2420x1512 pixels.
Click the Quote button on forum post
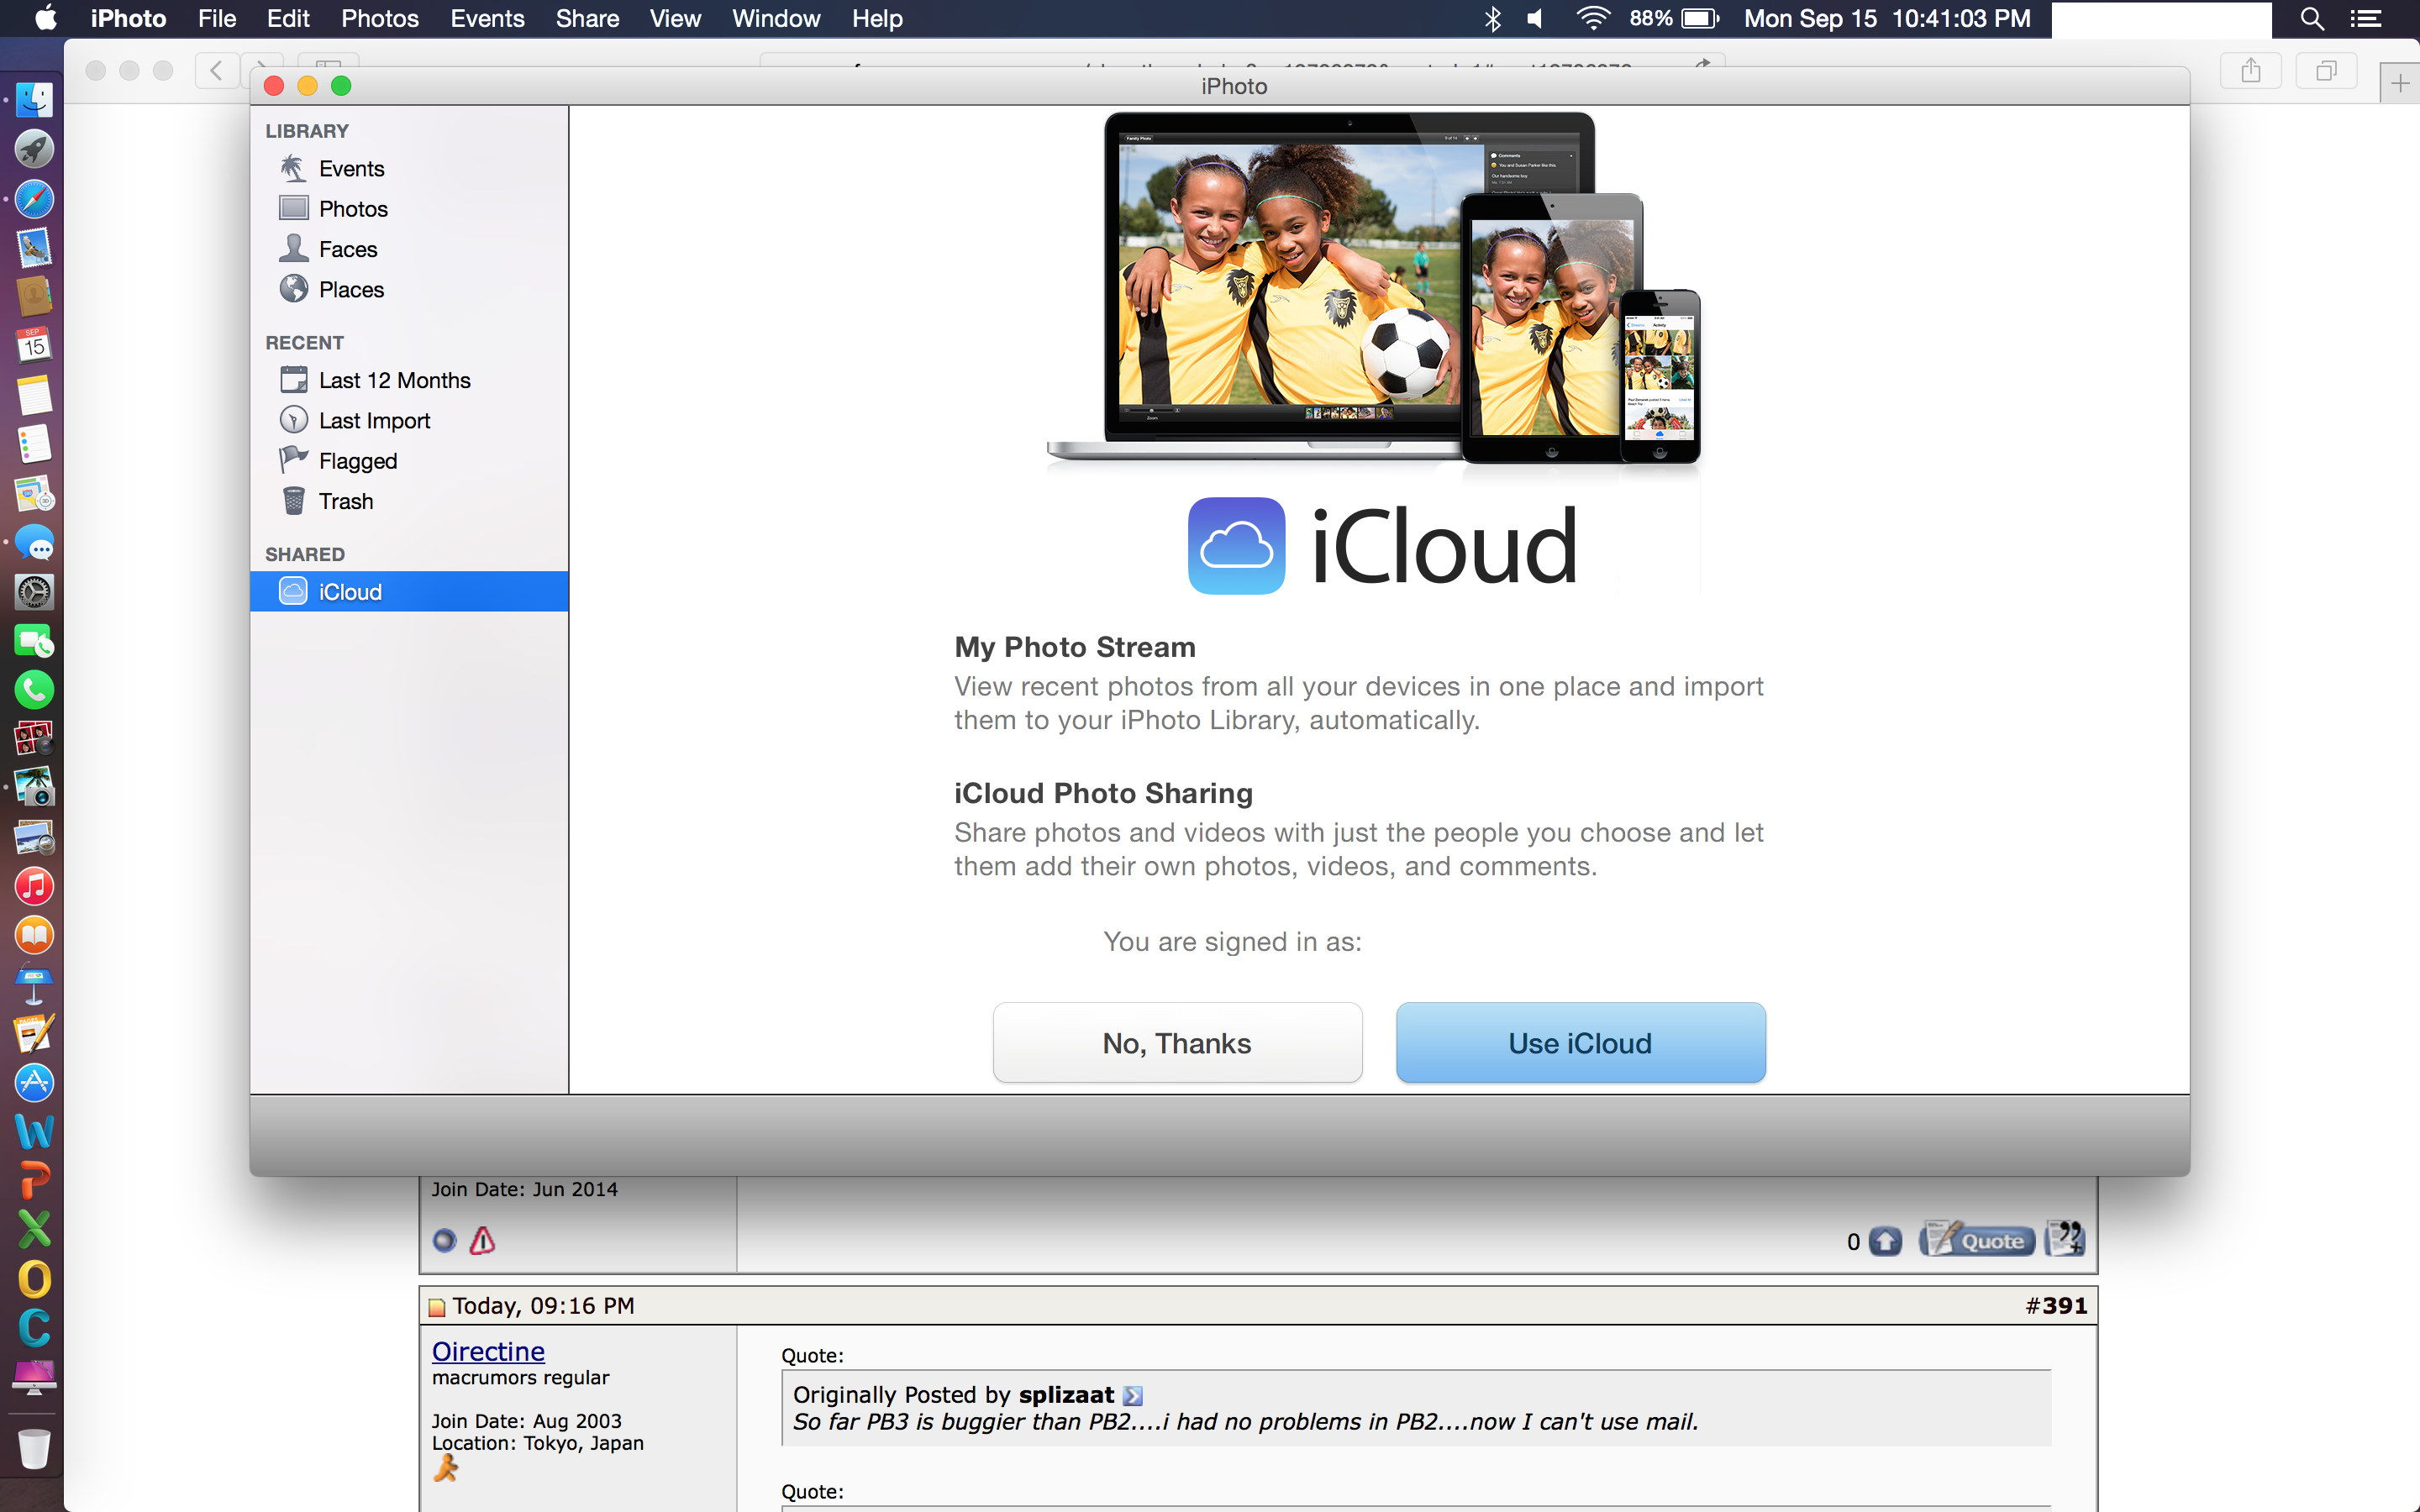[1977, 1241]
